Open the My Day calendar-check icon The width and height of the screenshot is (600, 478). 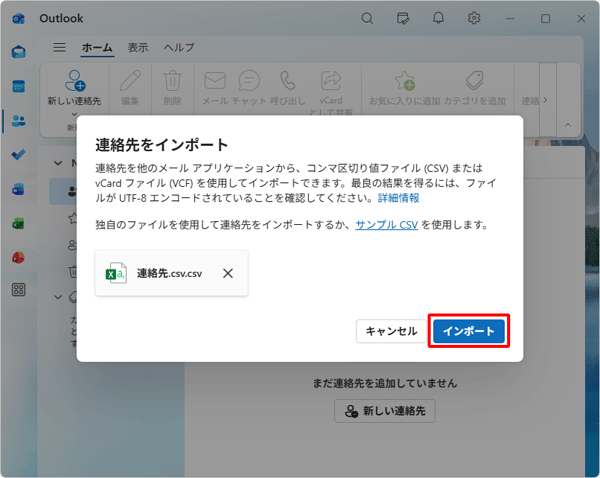click(x=403, y=18)
